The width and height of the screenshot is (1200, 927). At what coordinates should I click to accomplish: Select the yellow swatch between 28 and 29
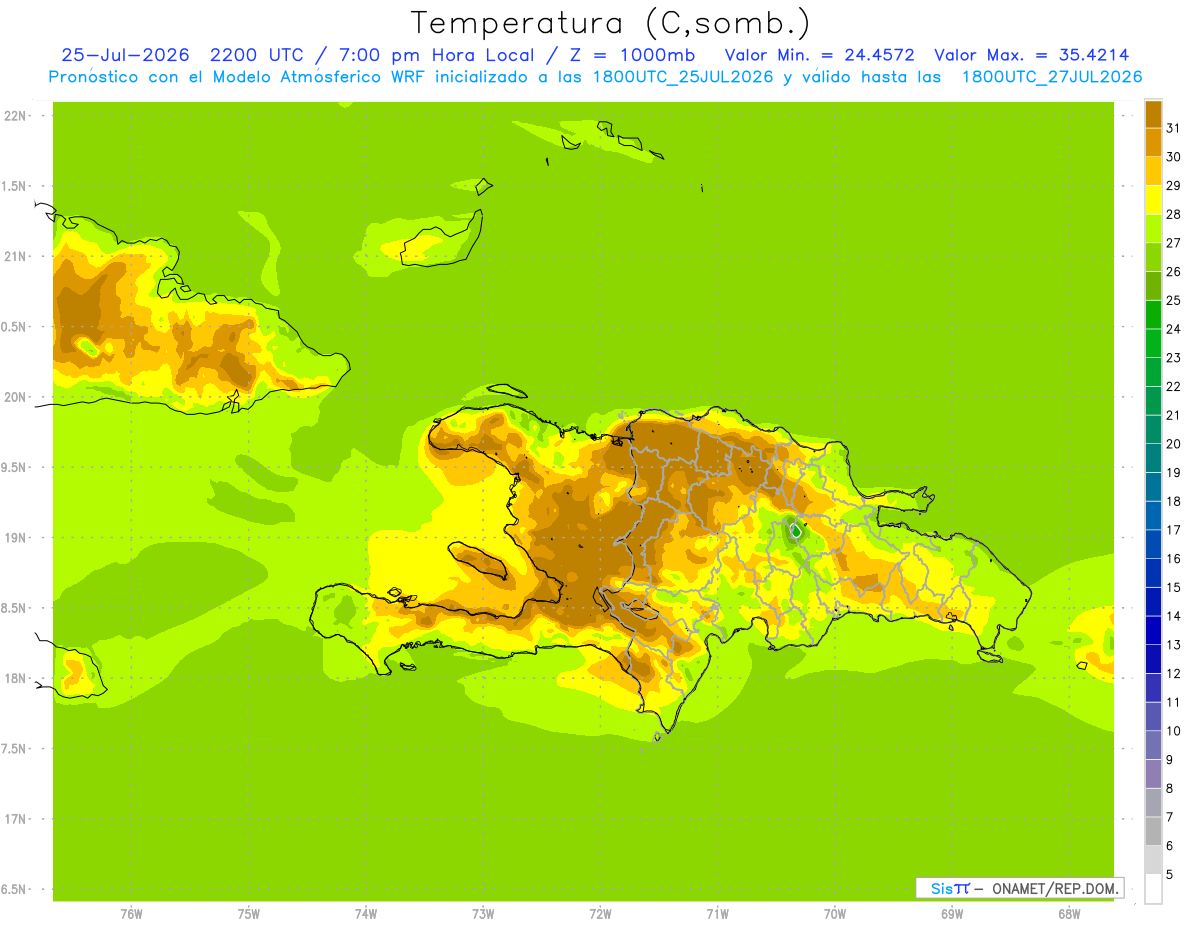1153,199
